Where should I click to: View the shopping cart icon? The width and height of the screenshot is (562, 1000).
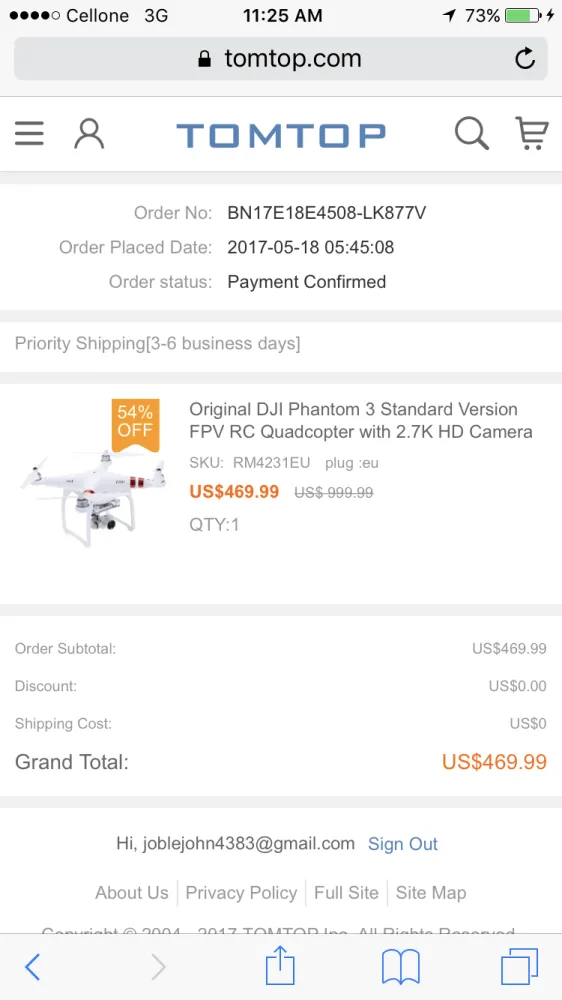pos(531,134)
